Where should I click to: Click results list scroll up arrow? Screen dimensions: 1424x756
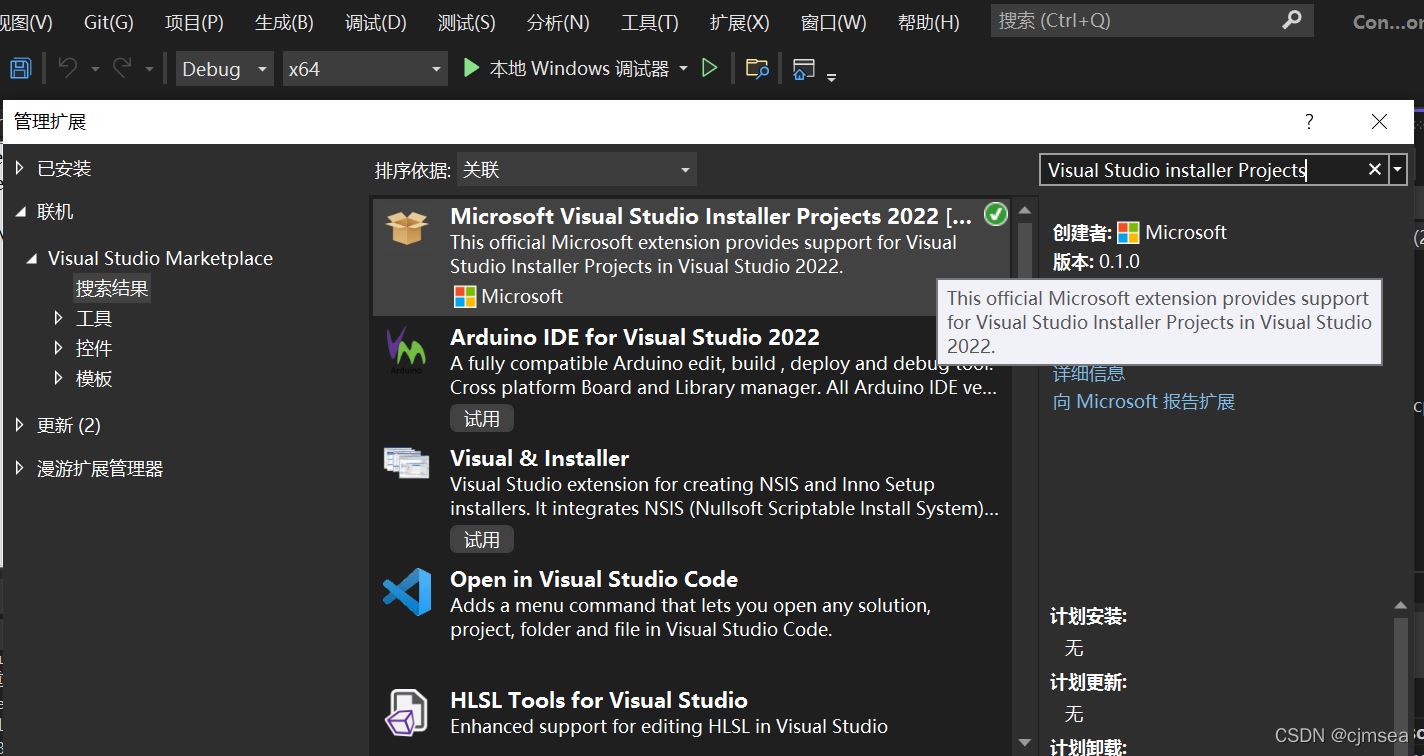pos(1024,211)
